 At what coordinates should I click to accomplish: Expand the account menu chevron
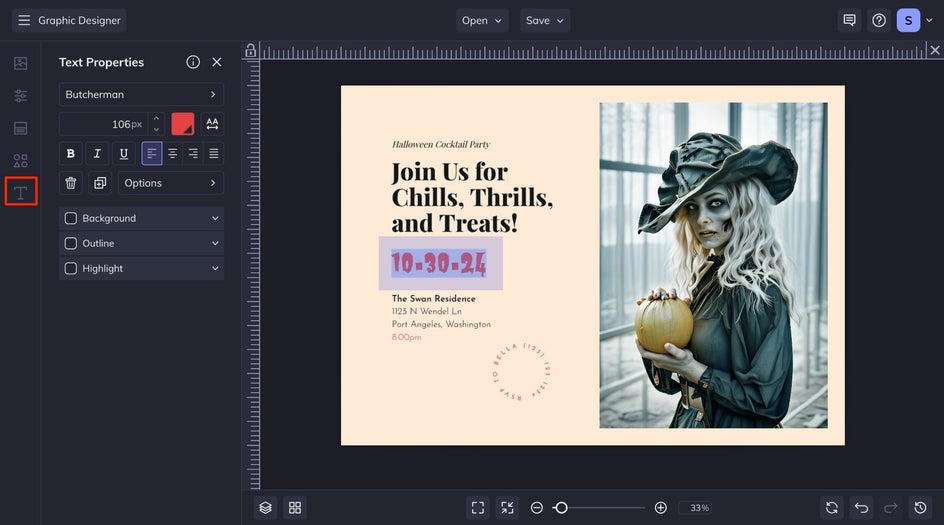(x=929, y=20)
